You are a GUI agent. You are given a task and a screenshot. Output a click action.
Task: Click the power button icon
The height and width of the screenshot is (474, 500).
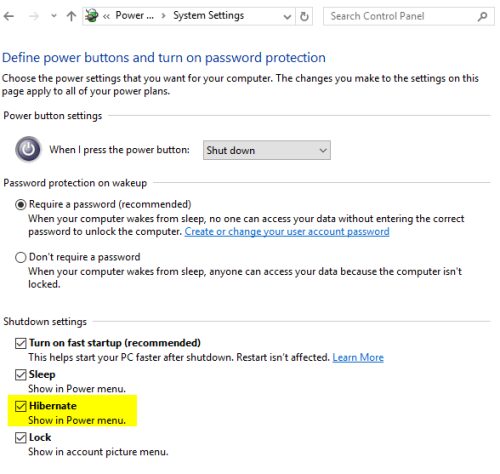click(28, 149)
